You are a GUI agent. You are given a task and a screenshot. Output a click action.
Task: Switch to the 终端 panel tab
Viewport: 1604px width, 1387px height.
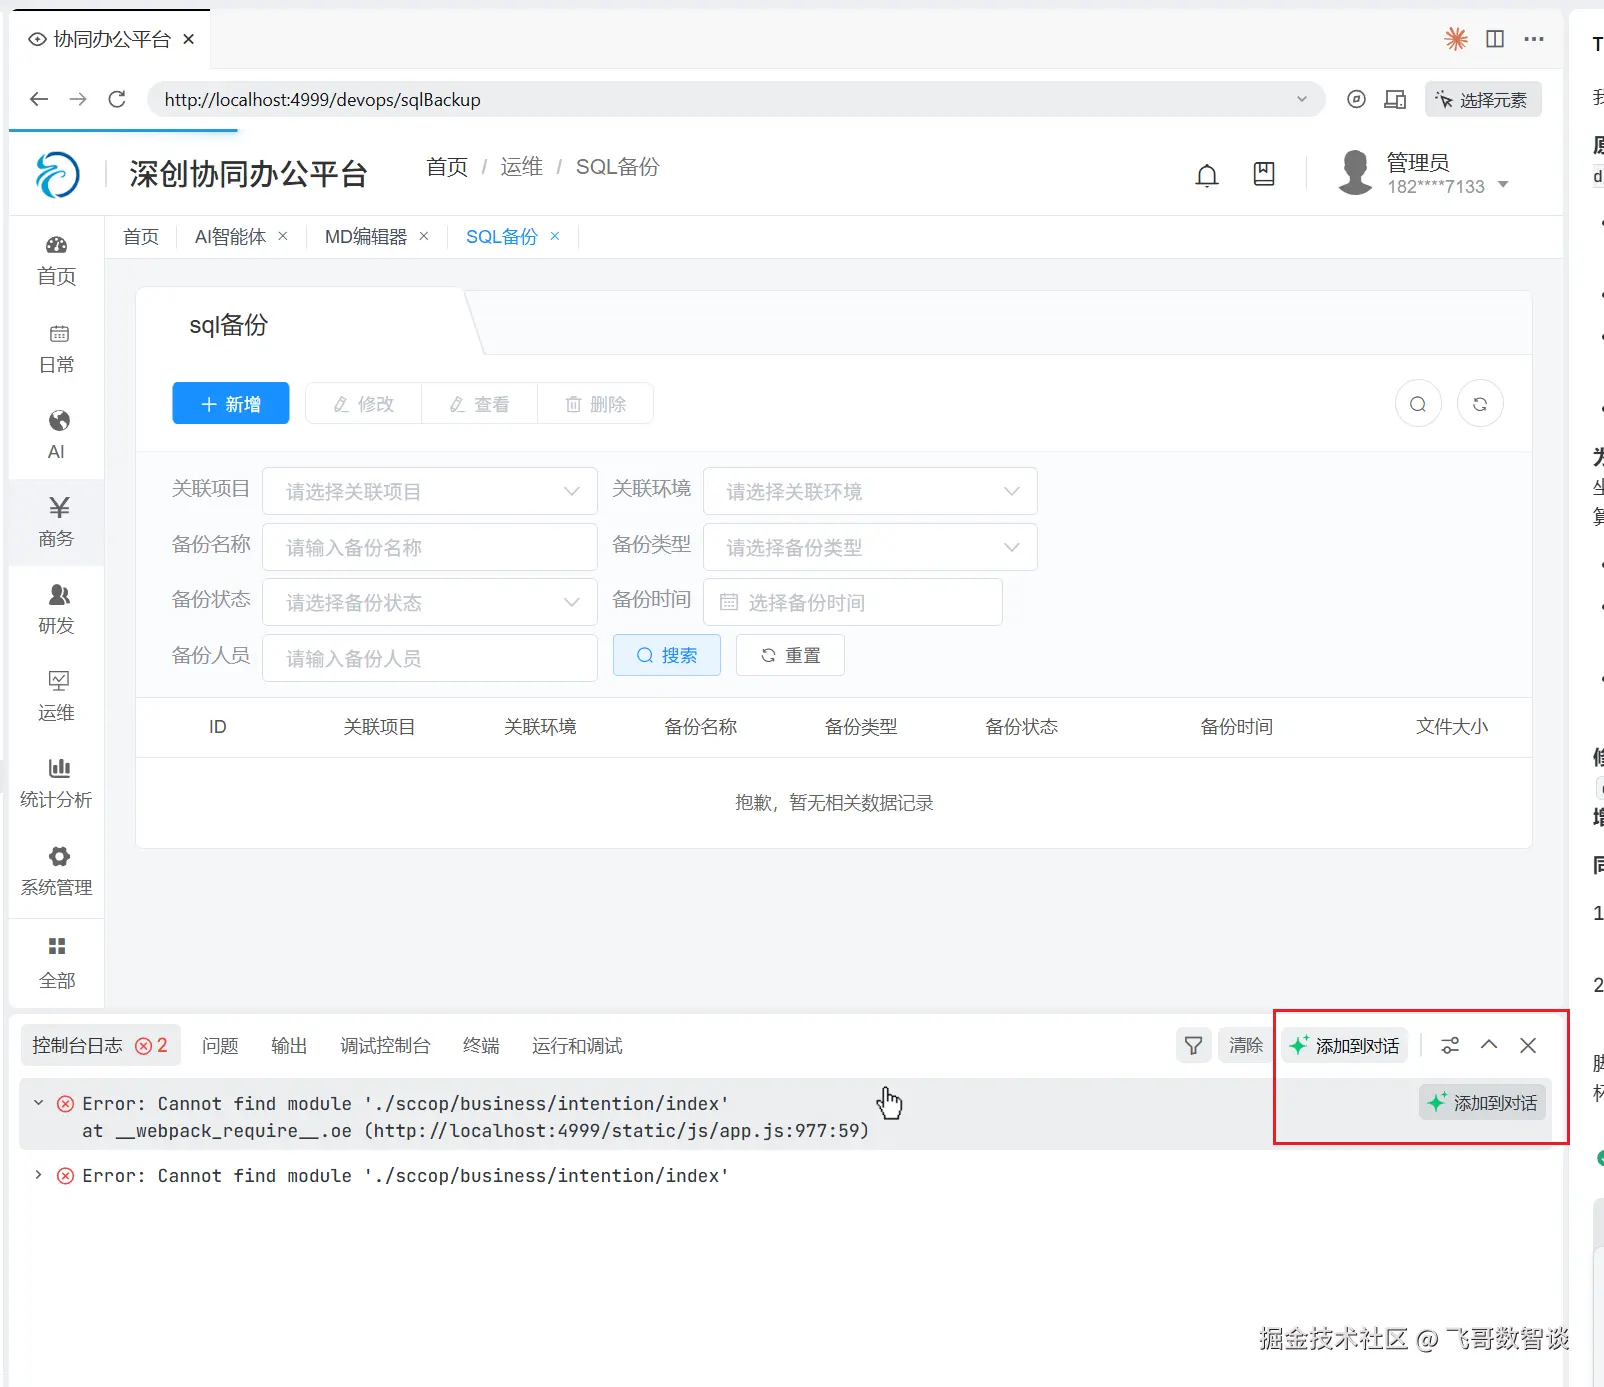[x=481, y=1046]
